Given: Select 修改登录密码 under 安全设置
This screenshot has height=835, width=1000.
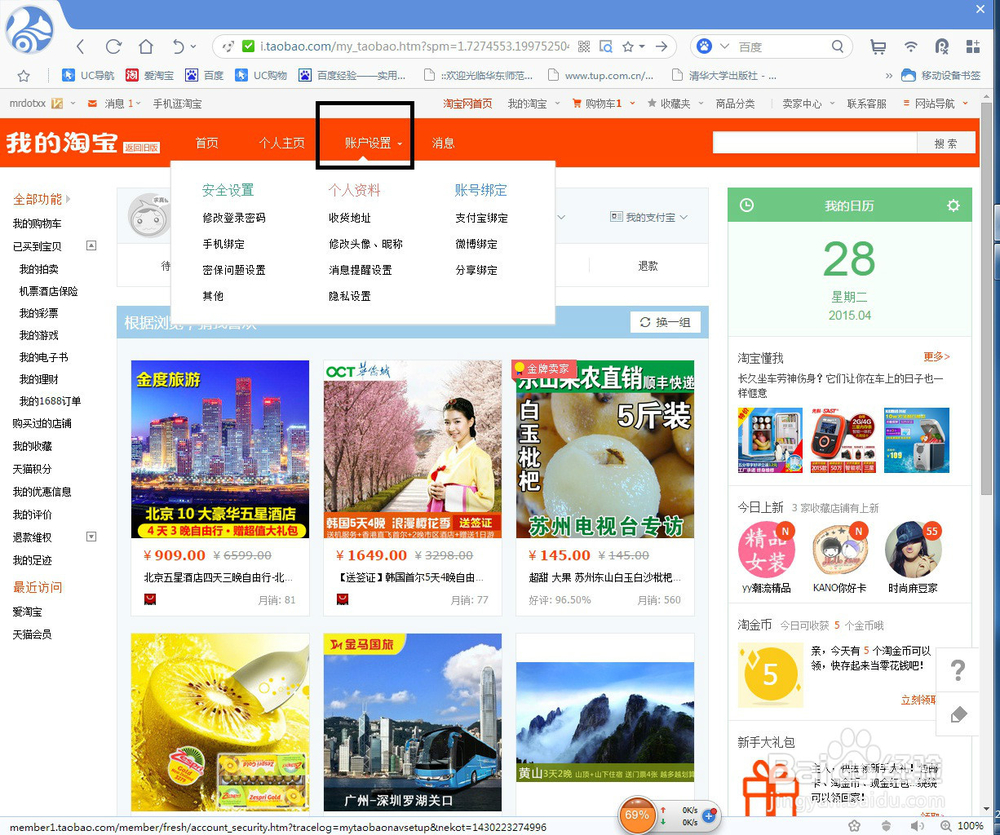Looking at the screenshot, I should click(x=235, y=217).
